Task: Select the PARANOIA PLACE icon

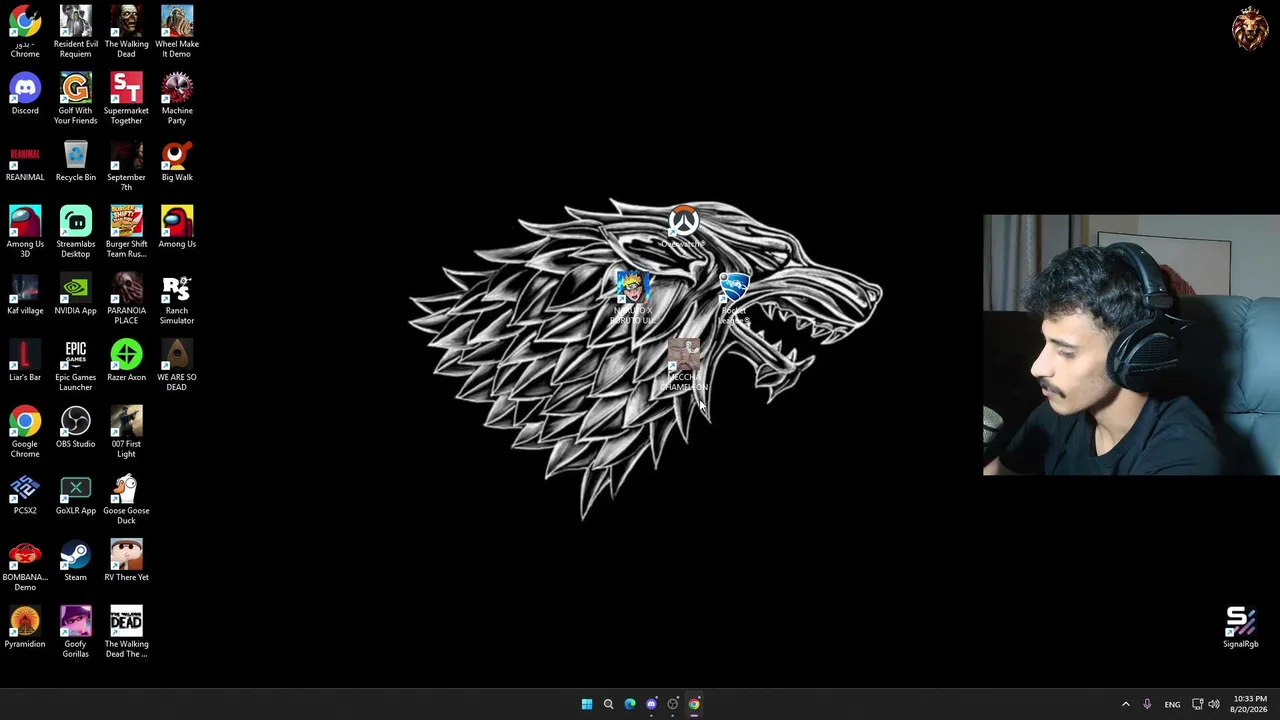Action: [x=126, y=299]
